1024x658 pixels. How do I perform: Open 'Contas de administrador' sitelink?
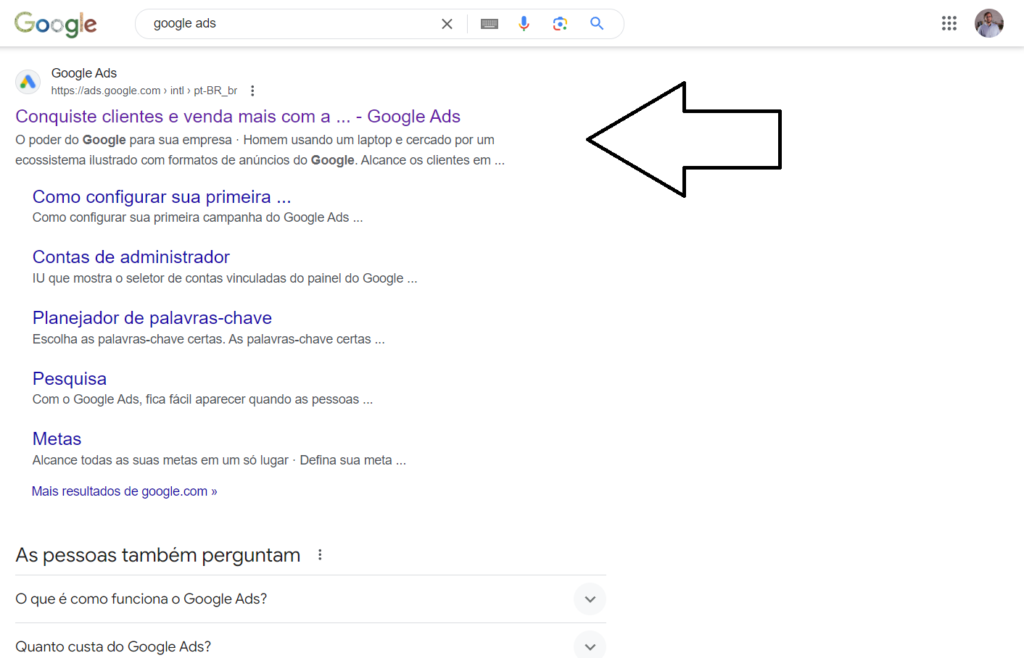click(131, 257)
